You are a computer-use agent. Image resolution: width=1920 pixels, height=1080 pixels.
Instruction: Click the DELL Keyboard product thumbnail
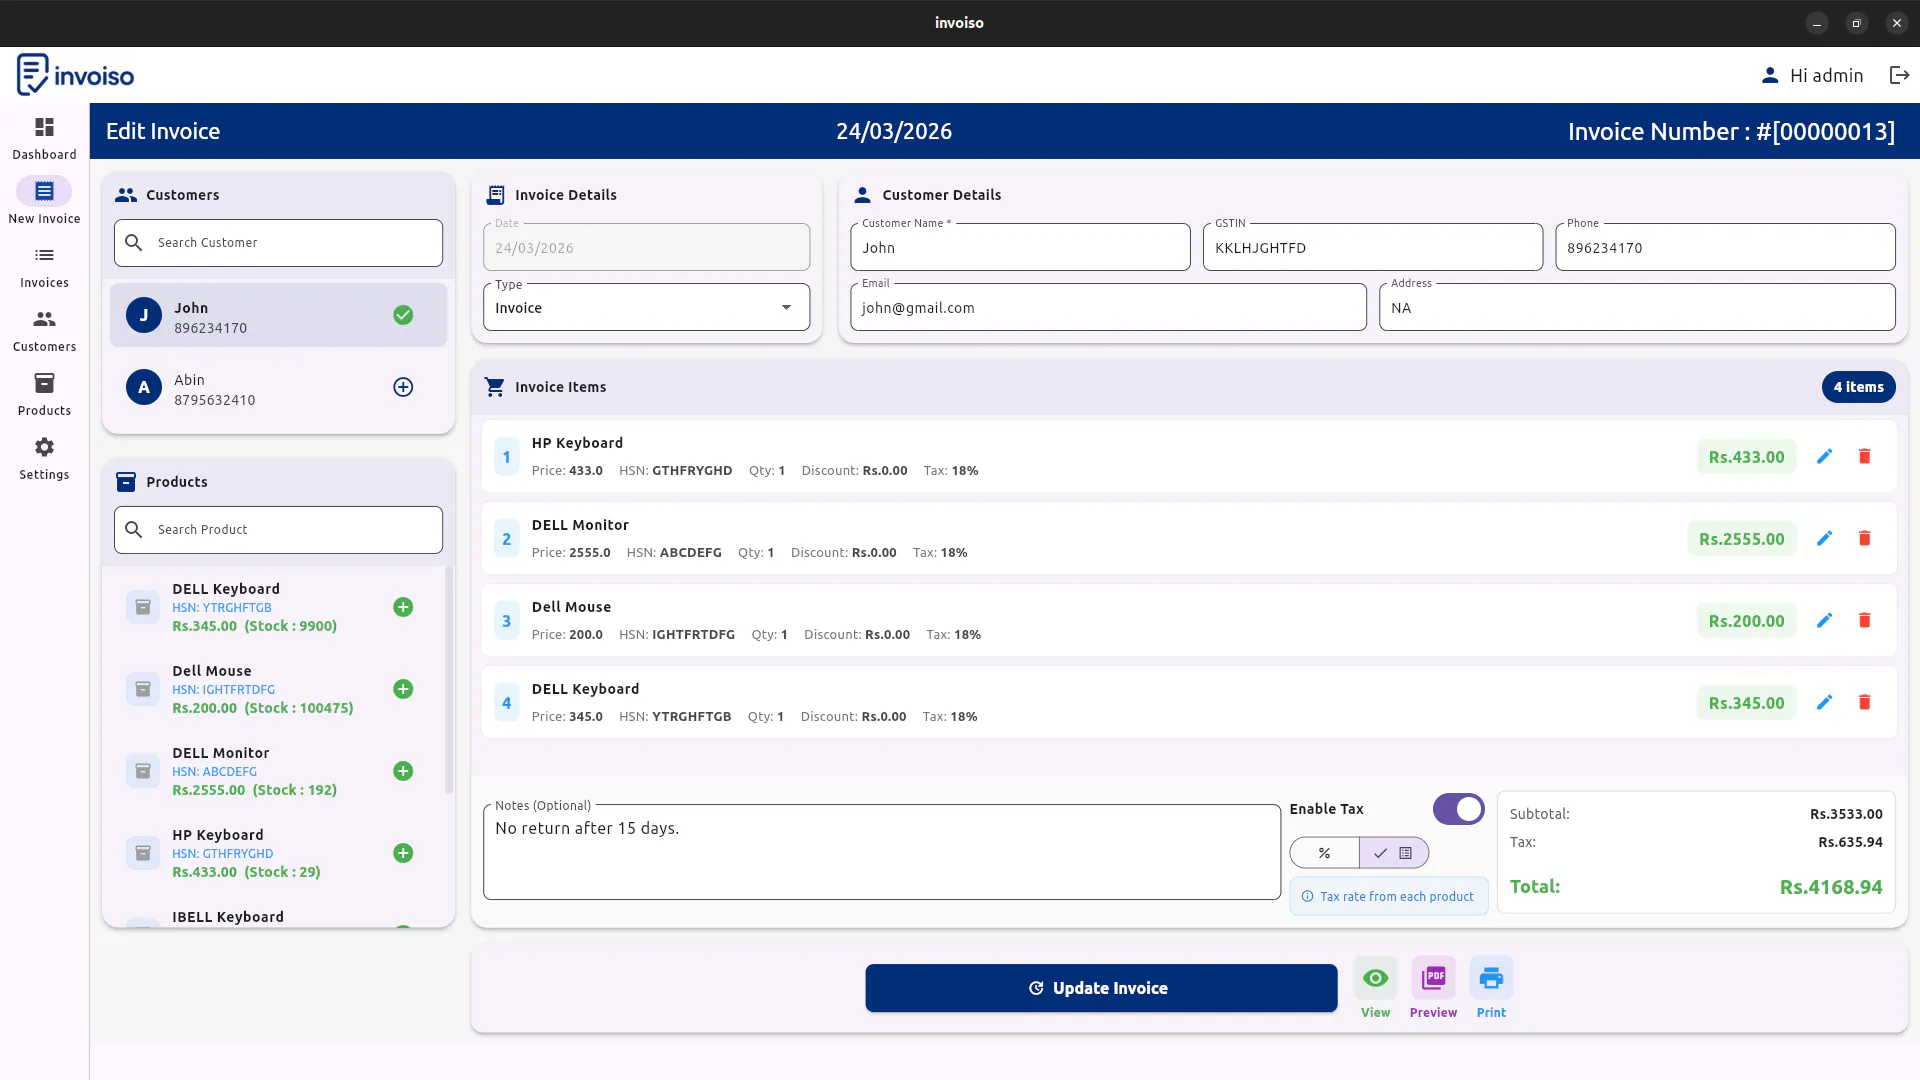(x=143, y=607)
